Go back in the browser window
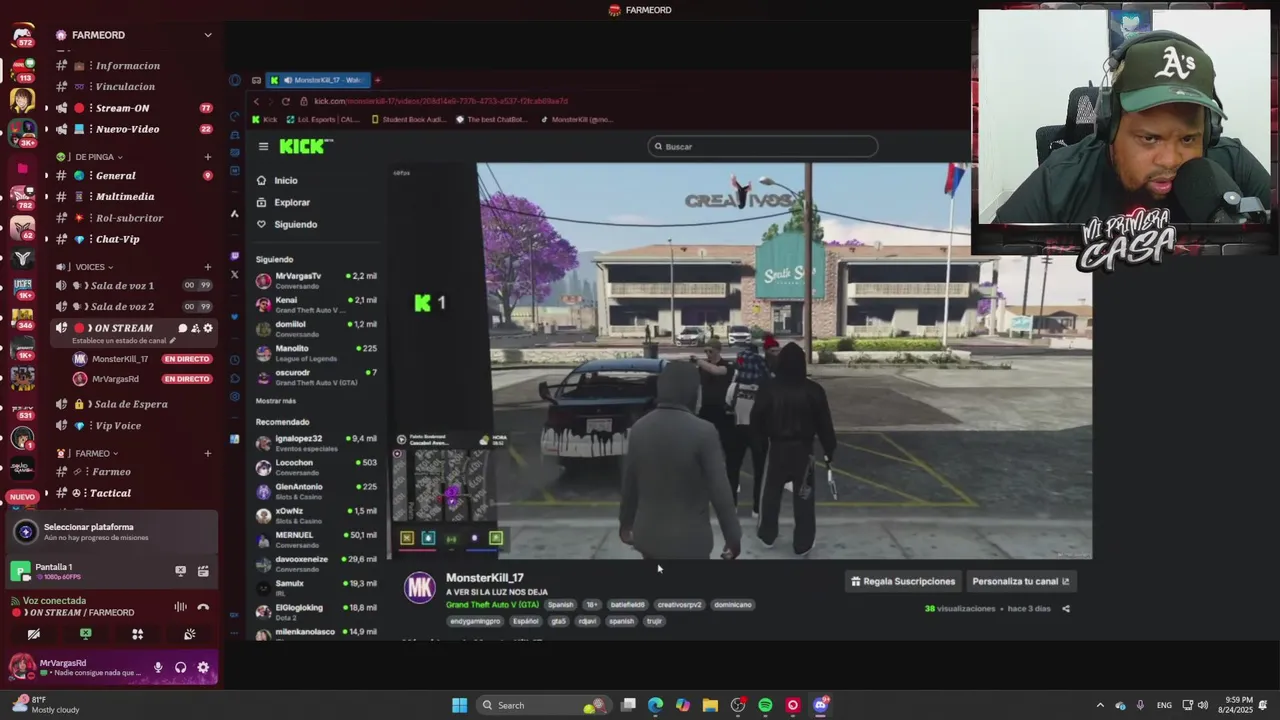Viewport: 1280px width, 720px height. [256, 101]
